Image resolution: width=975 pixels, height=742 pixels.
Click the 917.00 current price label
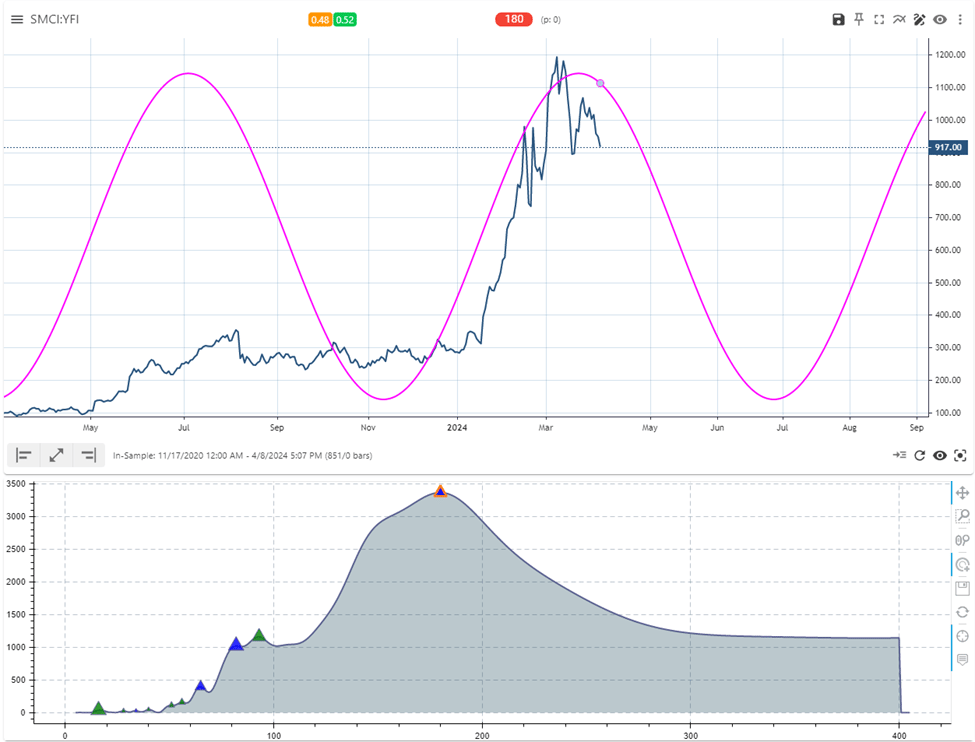(x=948, y=147)
